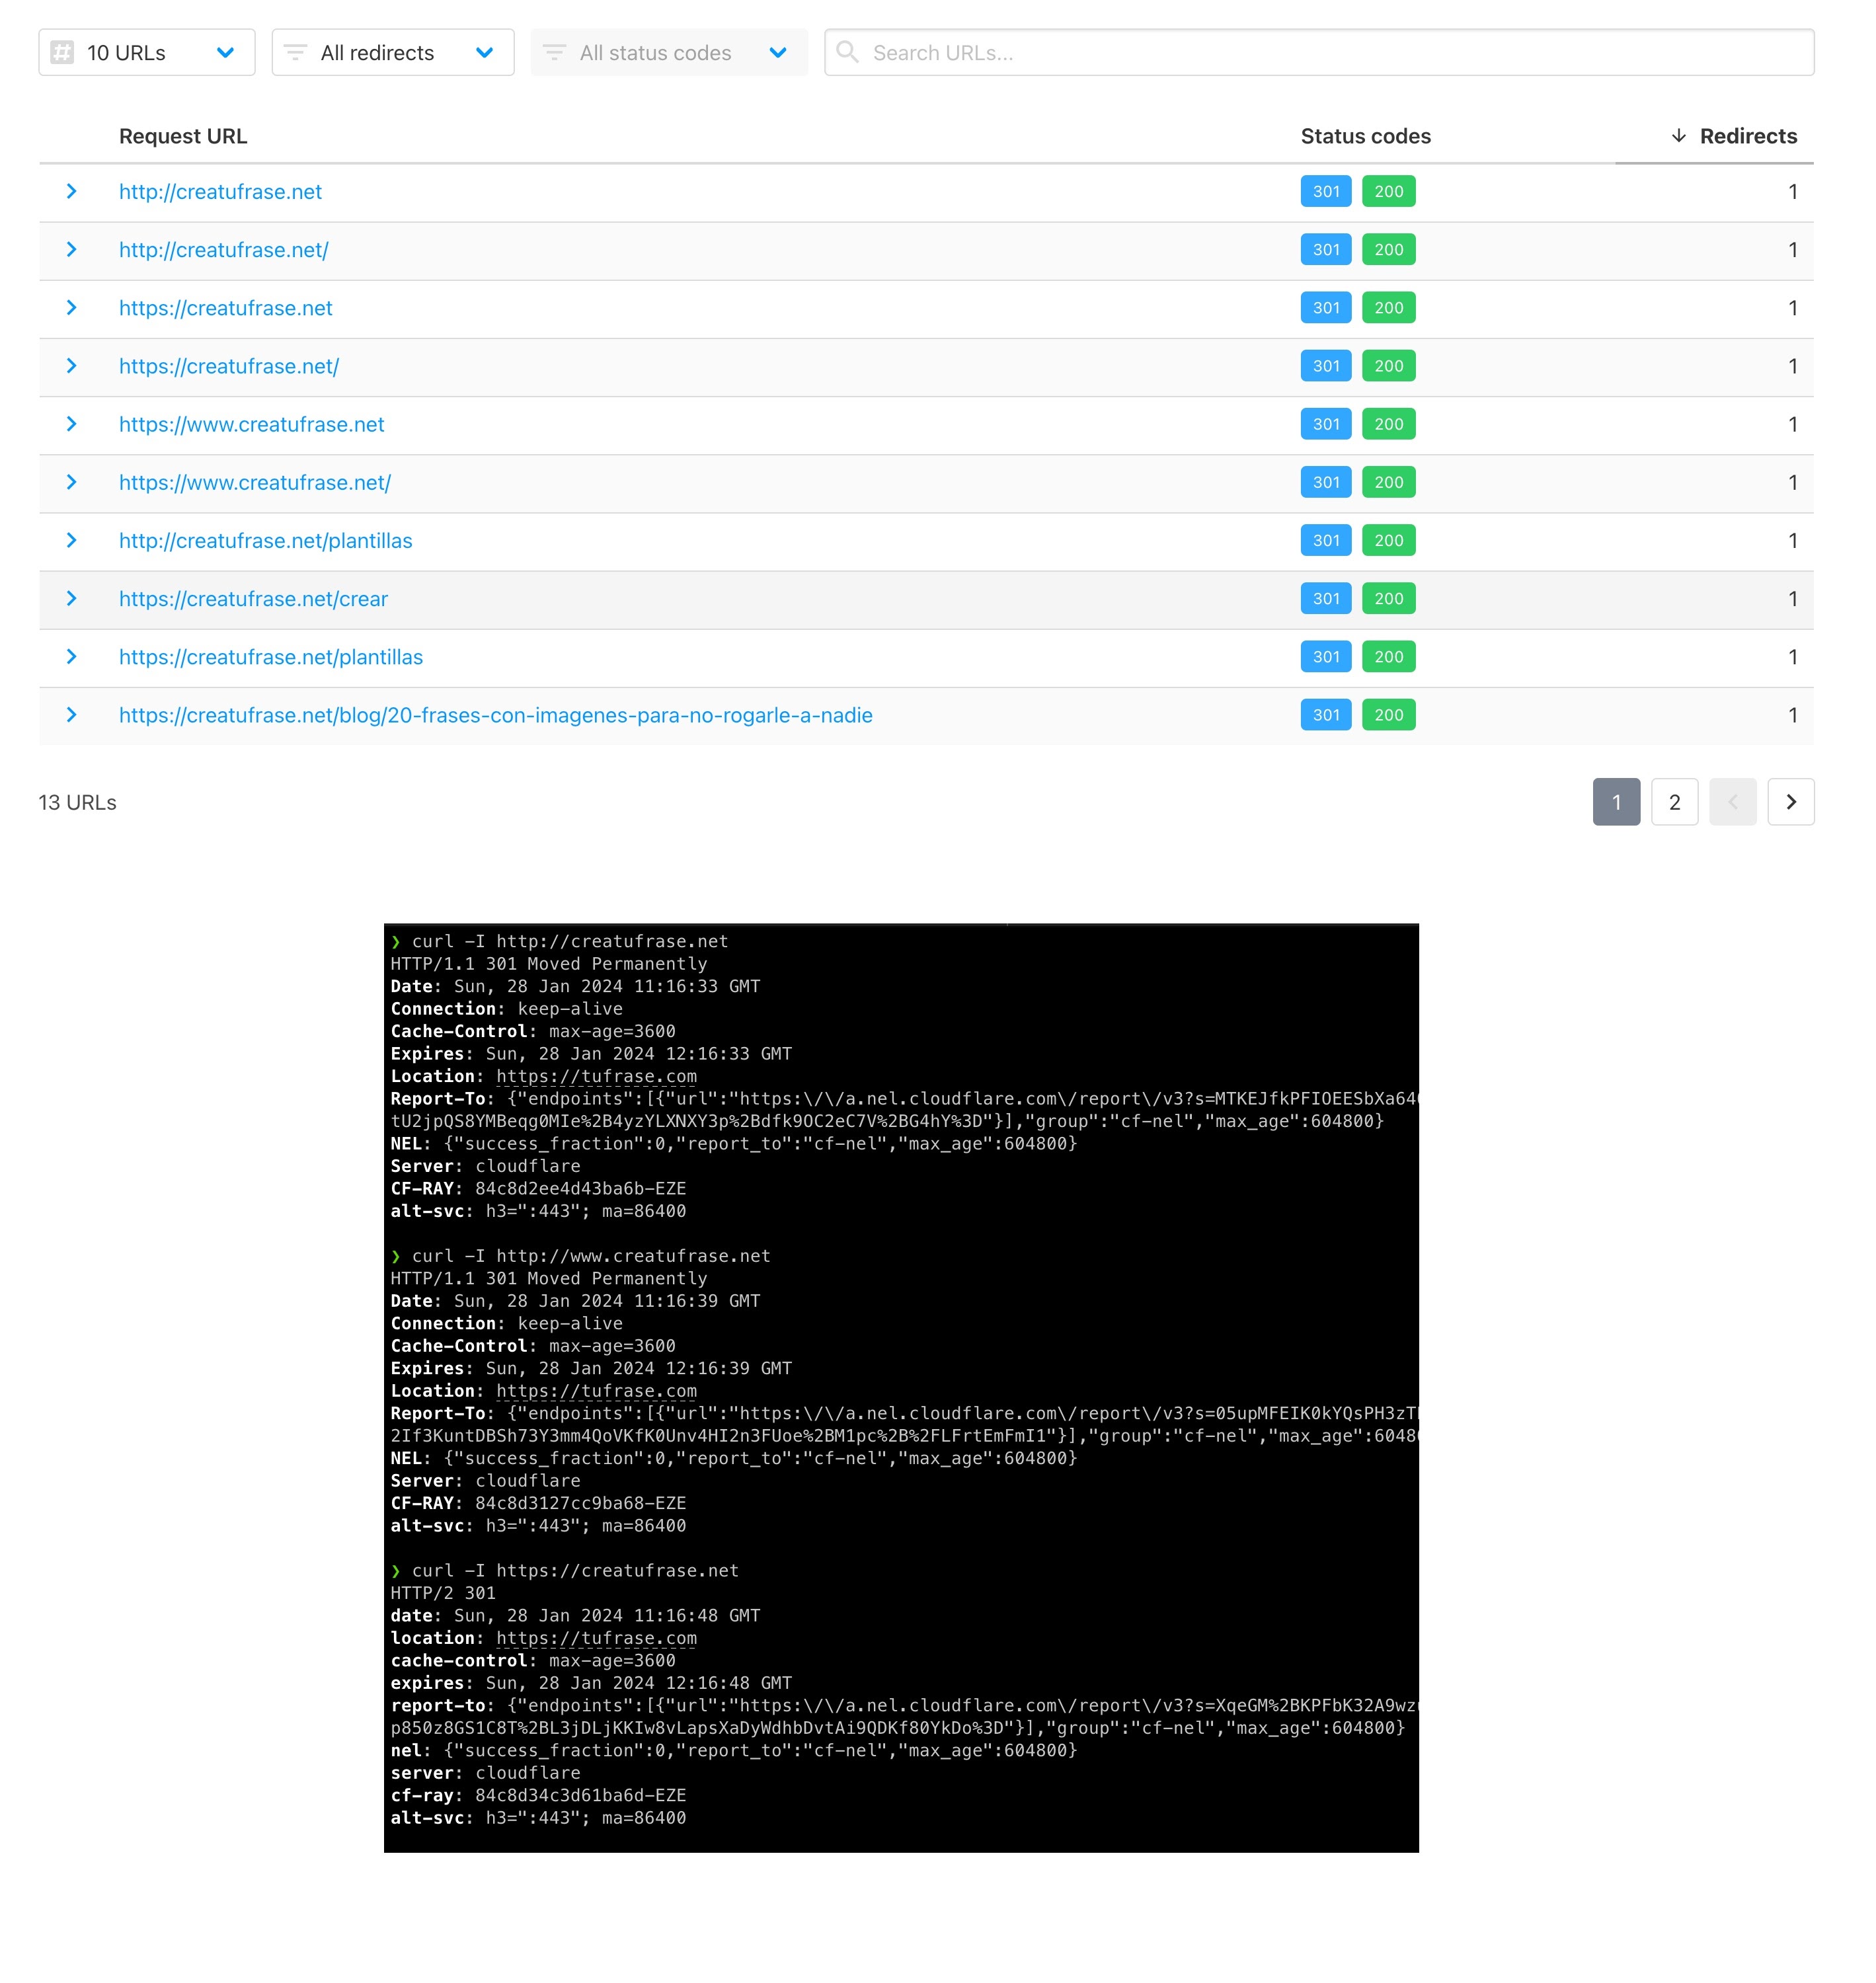Image resolution: width=1876 pixels, height=1983 pixels.
Task: Open the https://creatufrase.net/ link
Action: click(229, 366)
